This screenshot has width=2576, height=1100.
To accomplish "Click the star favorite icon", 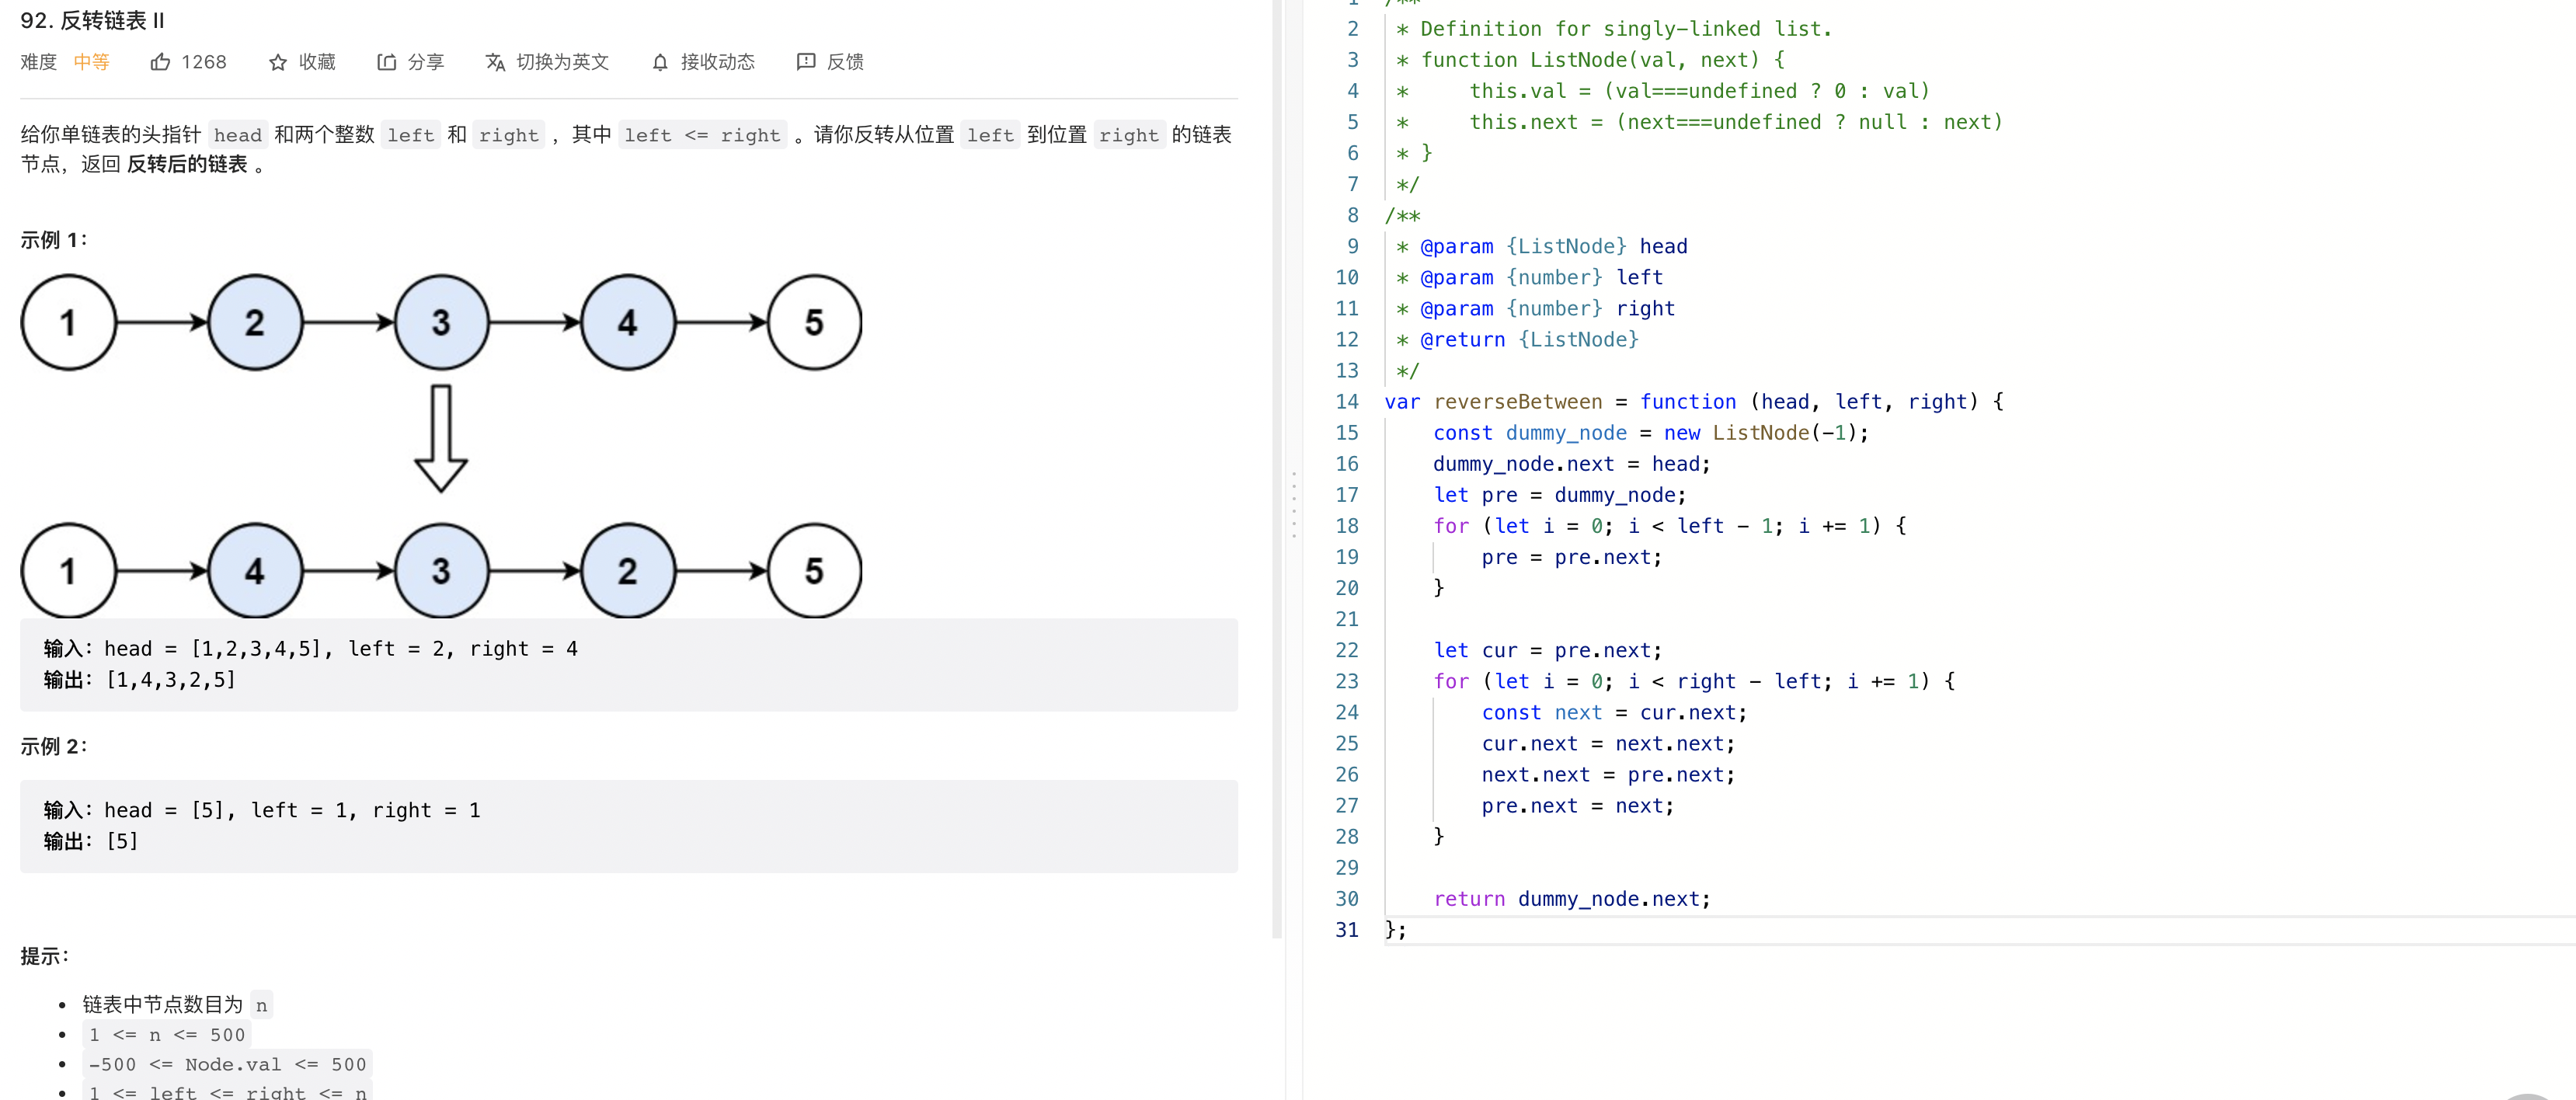I will coord(278,62).
